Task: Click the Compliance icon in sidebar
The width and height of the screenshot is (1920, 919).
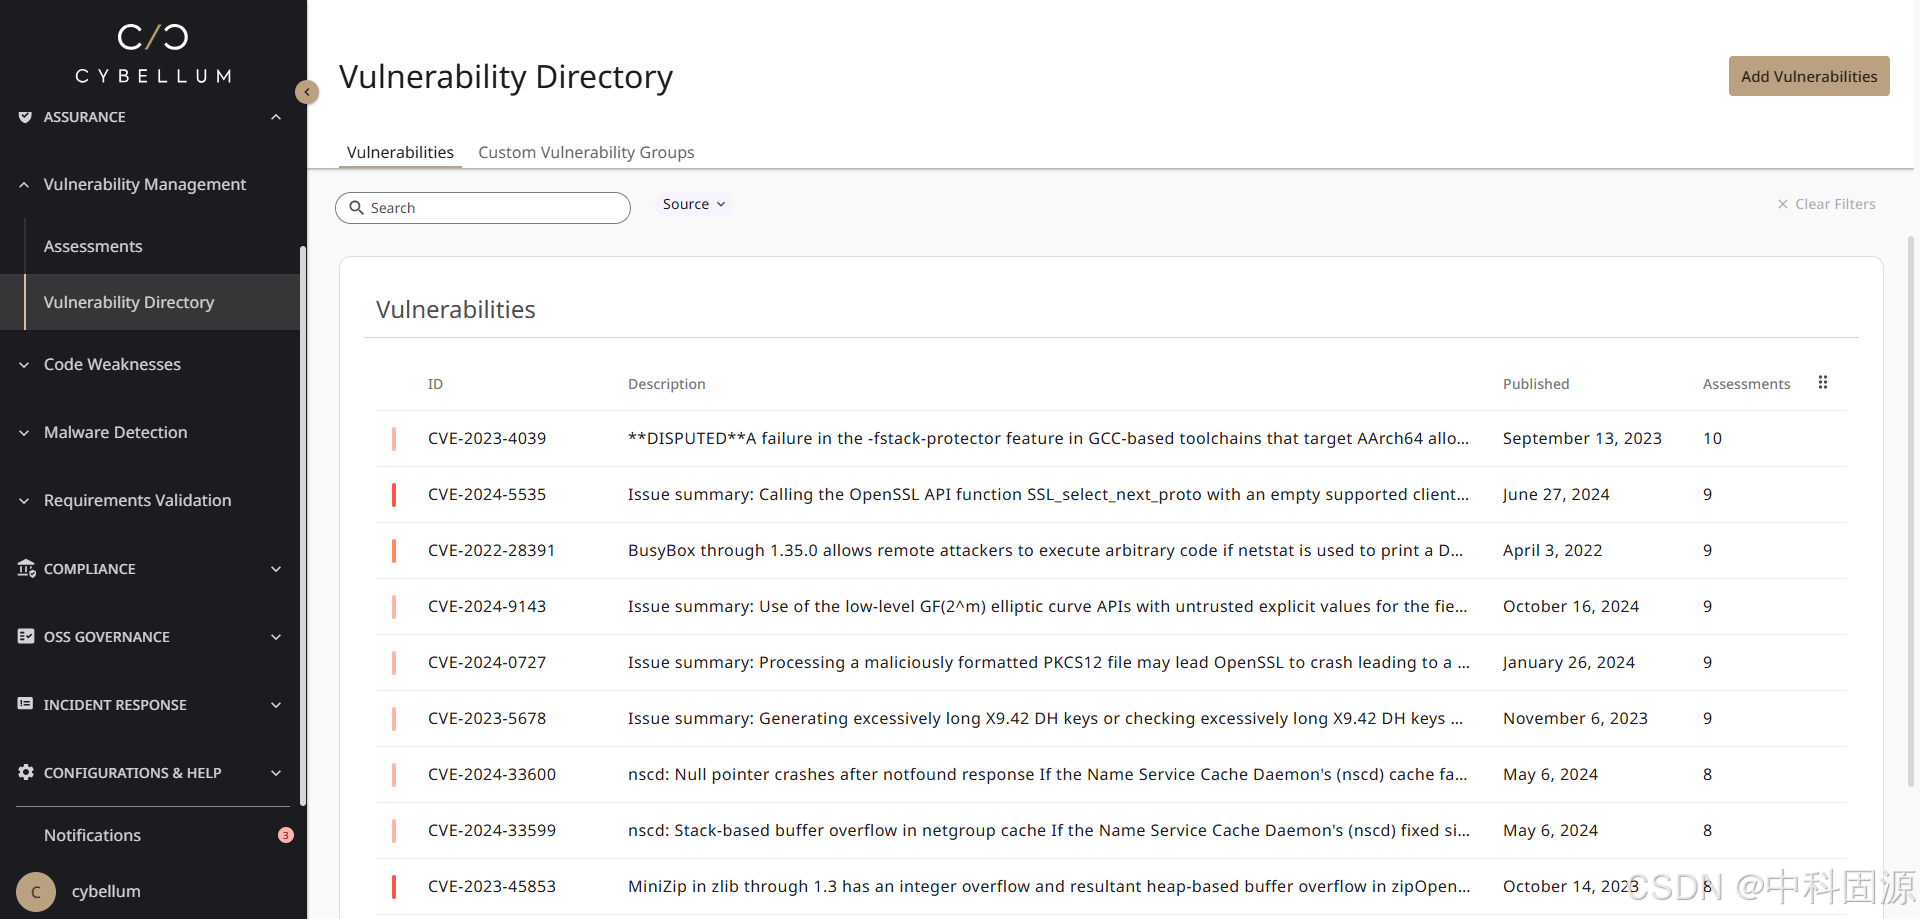Action: point(26,568)
